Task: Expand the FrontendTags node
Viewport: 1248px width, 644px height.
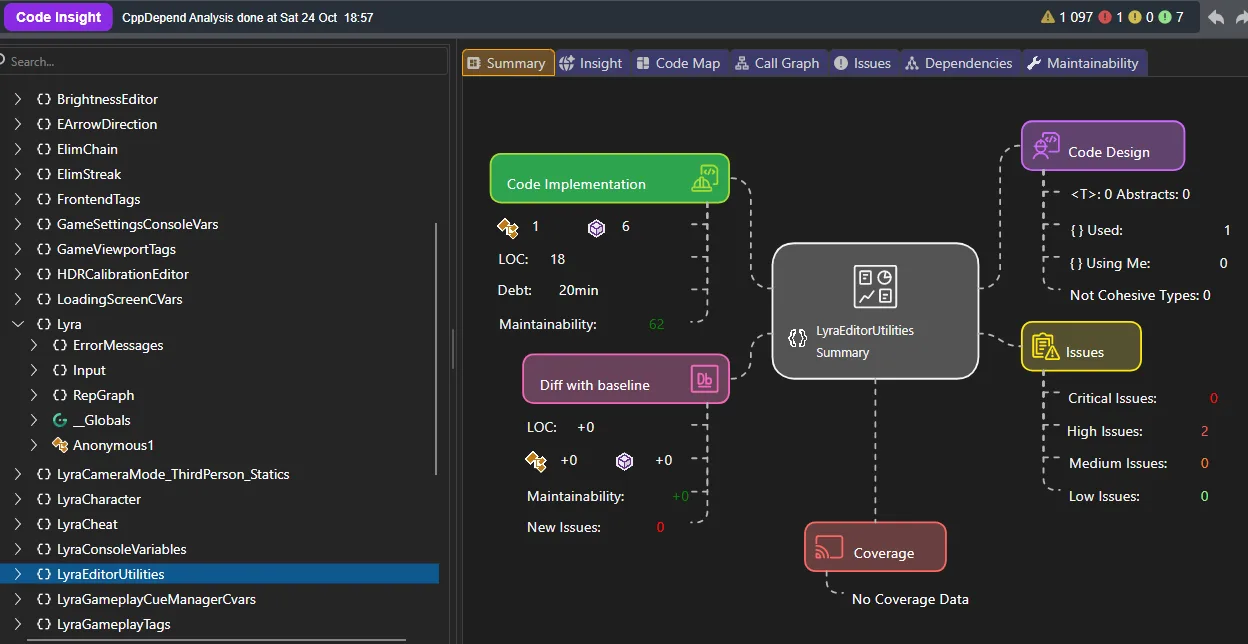Action: [18, 199]
